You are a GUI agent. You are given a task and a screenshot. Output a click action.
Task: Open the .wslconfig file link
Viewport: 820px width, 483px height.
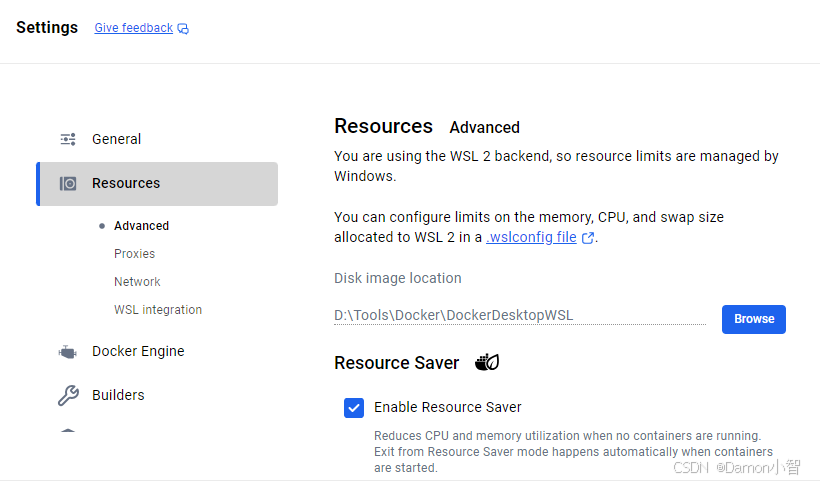[x=531, y=237]
